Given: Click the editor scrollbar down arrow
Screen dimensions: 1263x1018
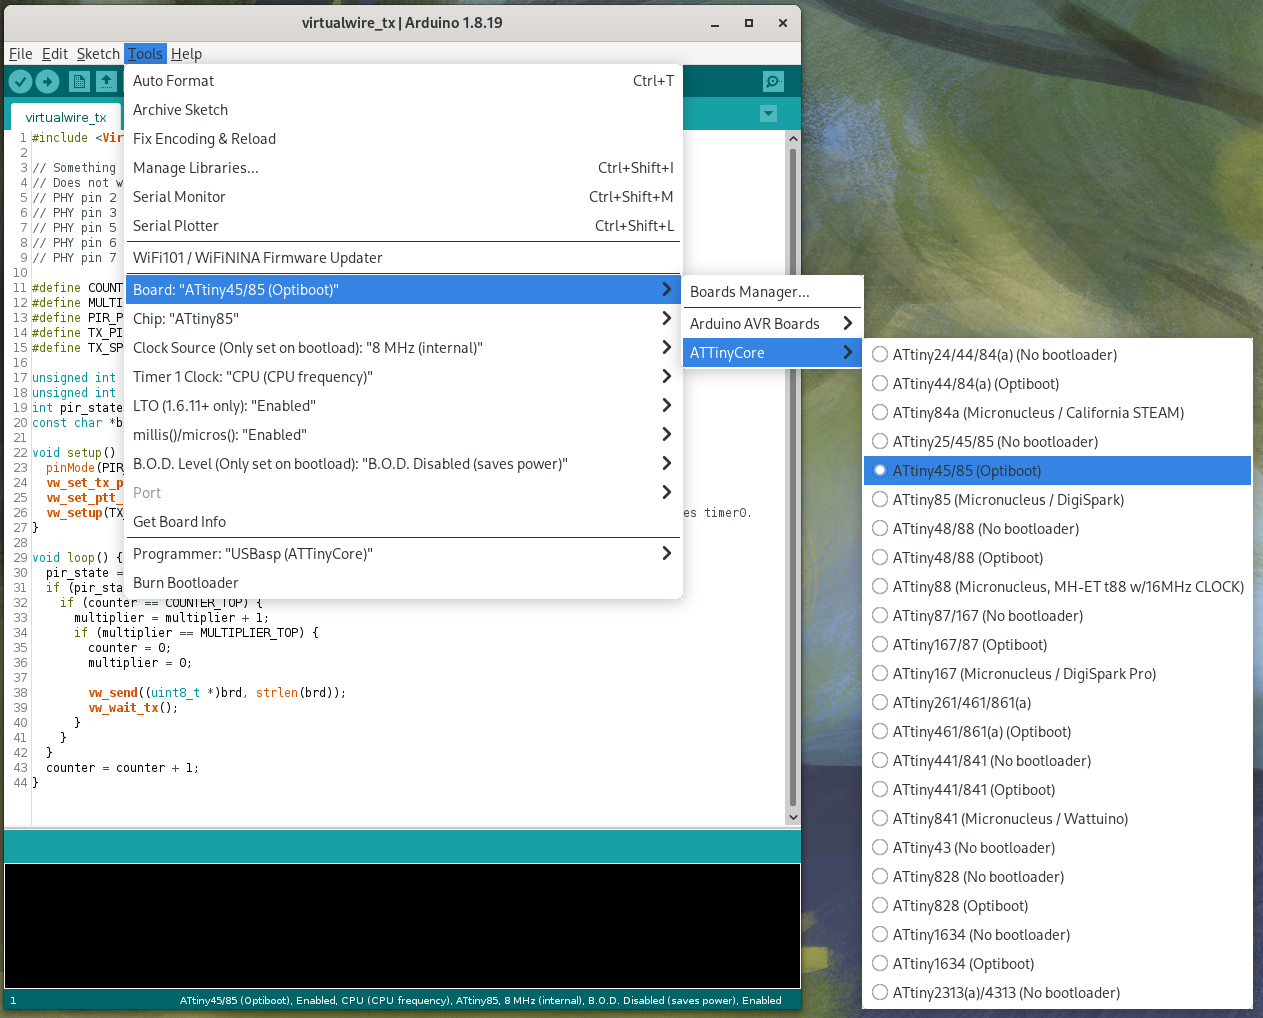Looking at the screenshot, I should (x=793, y=817).
